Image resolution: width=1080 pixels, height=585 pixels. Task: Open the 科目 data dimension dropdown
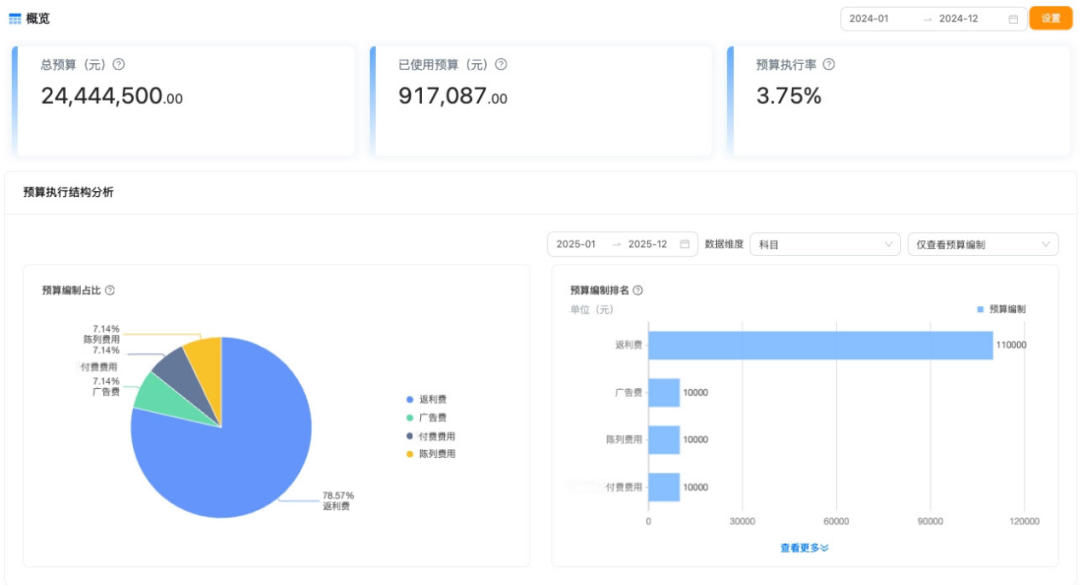(824, 244)
